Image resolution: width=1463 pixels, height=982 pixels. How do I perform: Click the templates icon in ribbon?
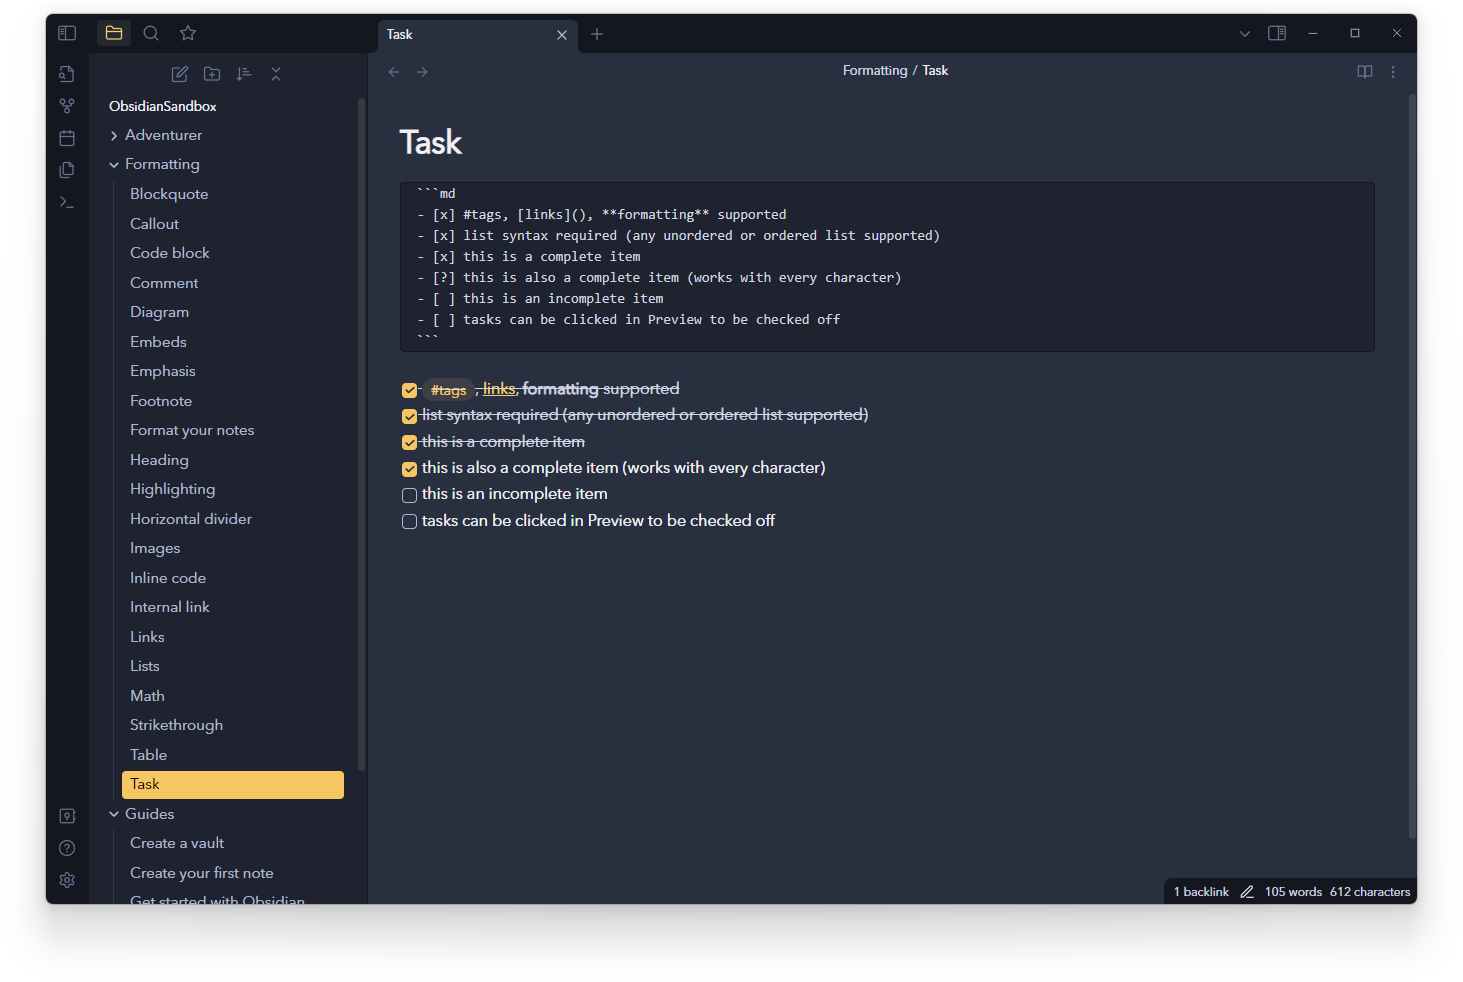(67, 170)
